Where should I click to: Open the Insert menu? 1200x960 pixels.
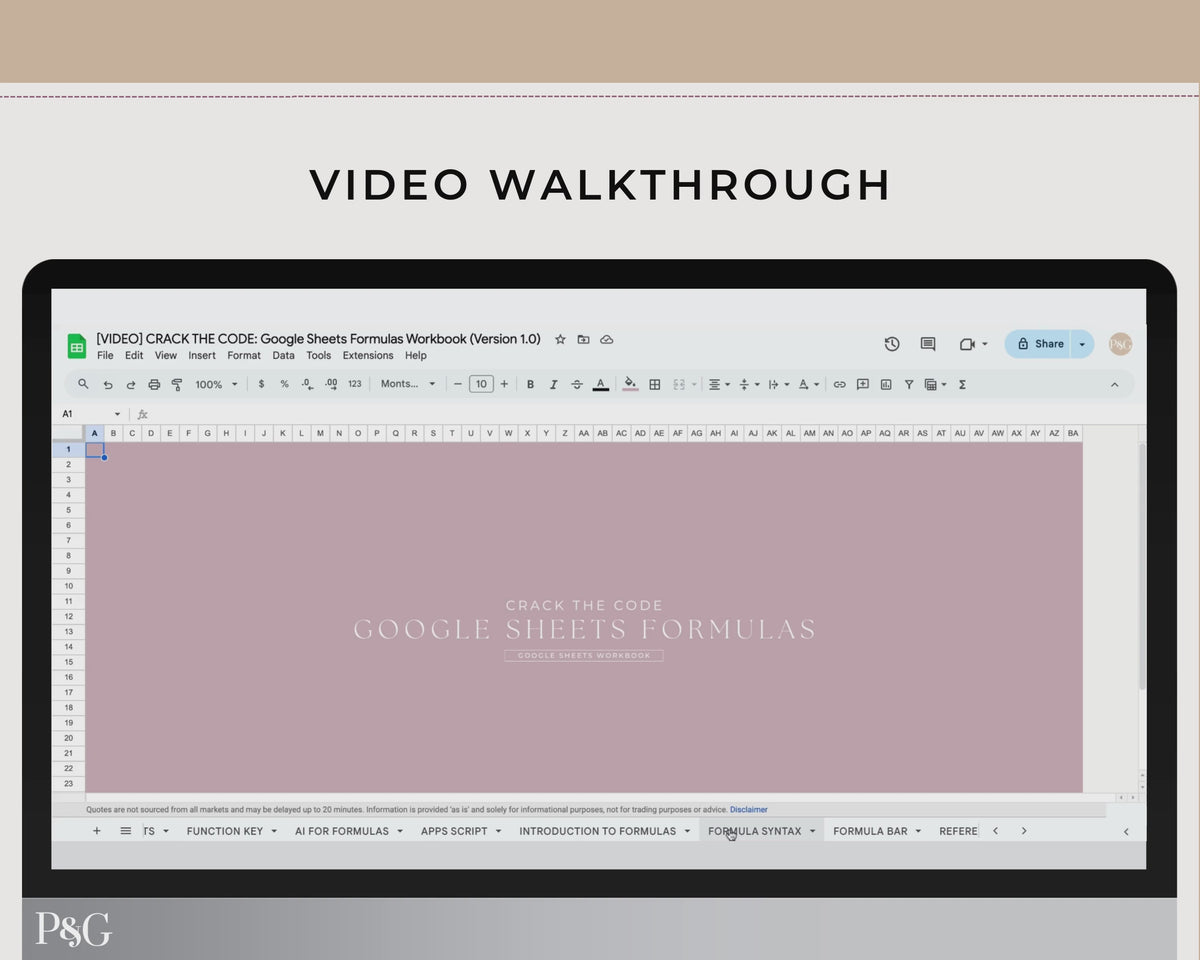click(202, 355)
